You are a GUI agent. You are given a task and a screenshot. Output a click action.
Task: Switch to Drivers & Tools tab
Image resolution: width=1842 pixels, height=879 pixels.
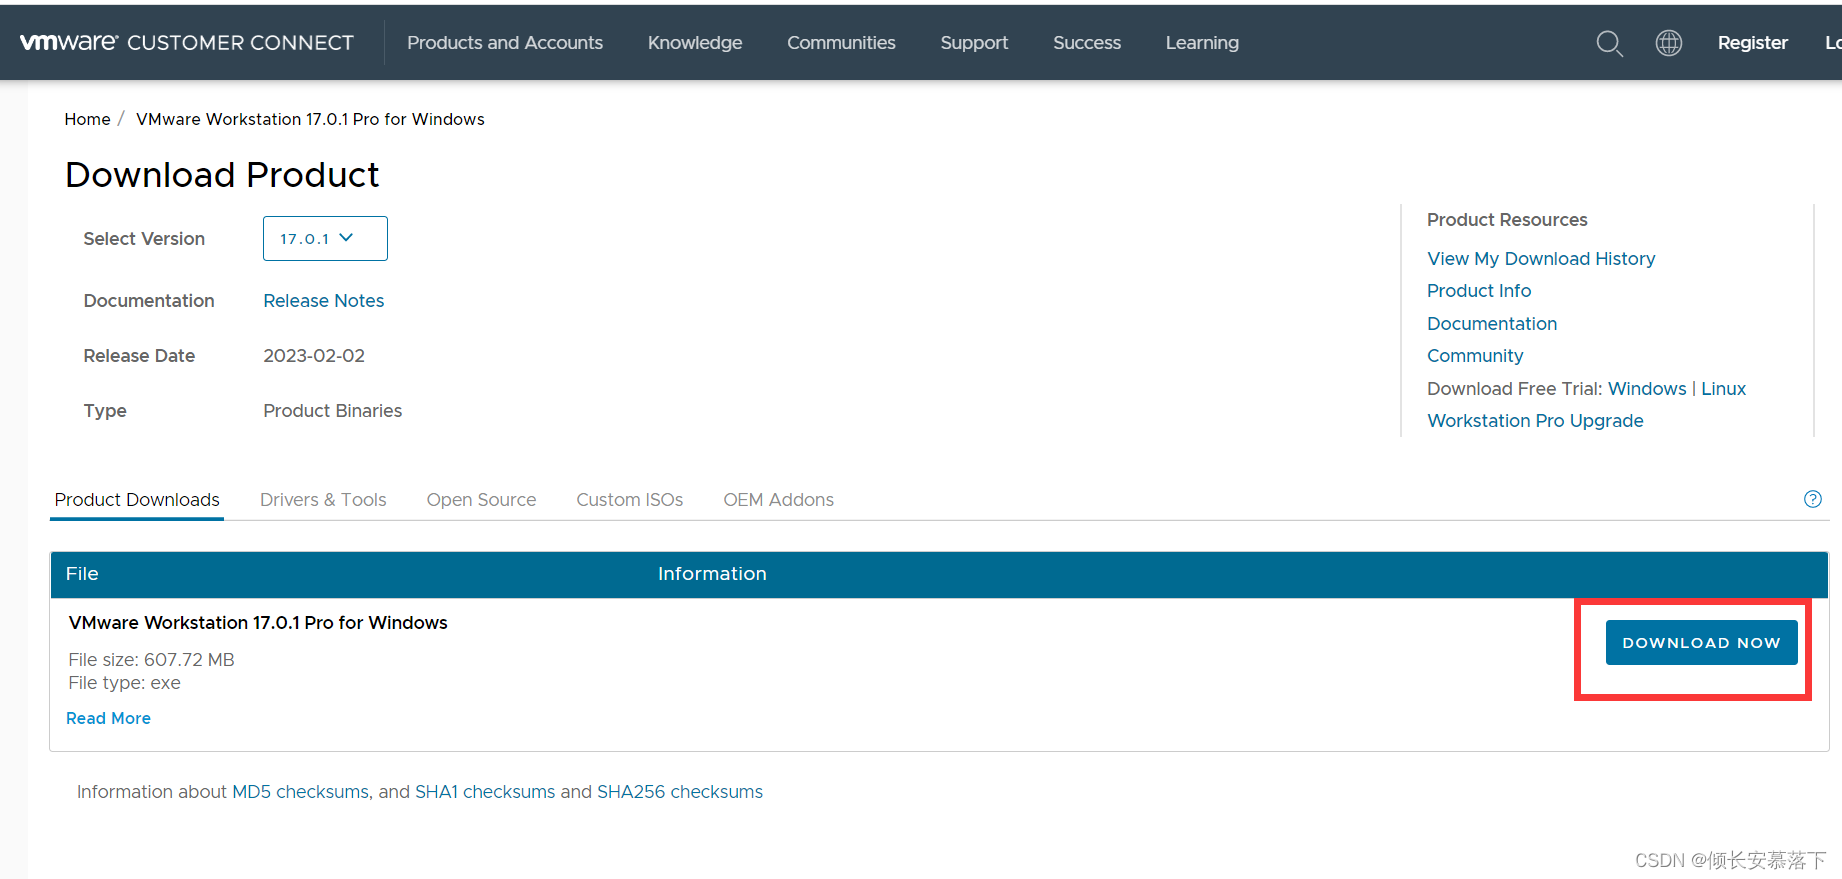coord(323,500)
